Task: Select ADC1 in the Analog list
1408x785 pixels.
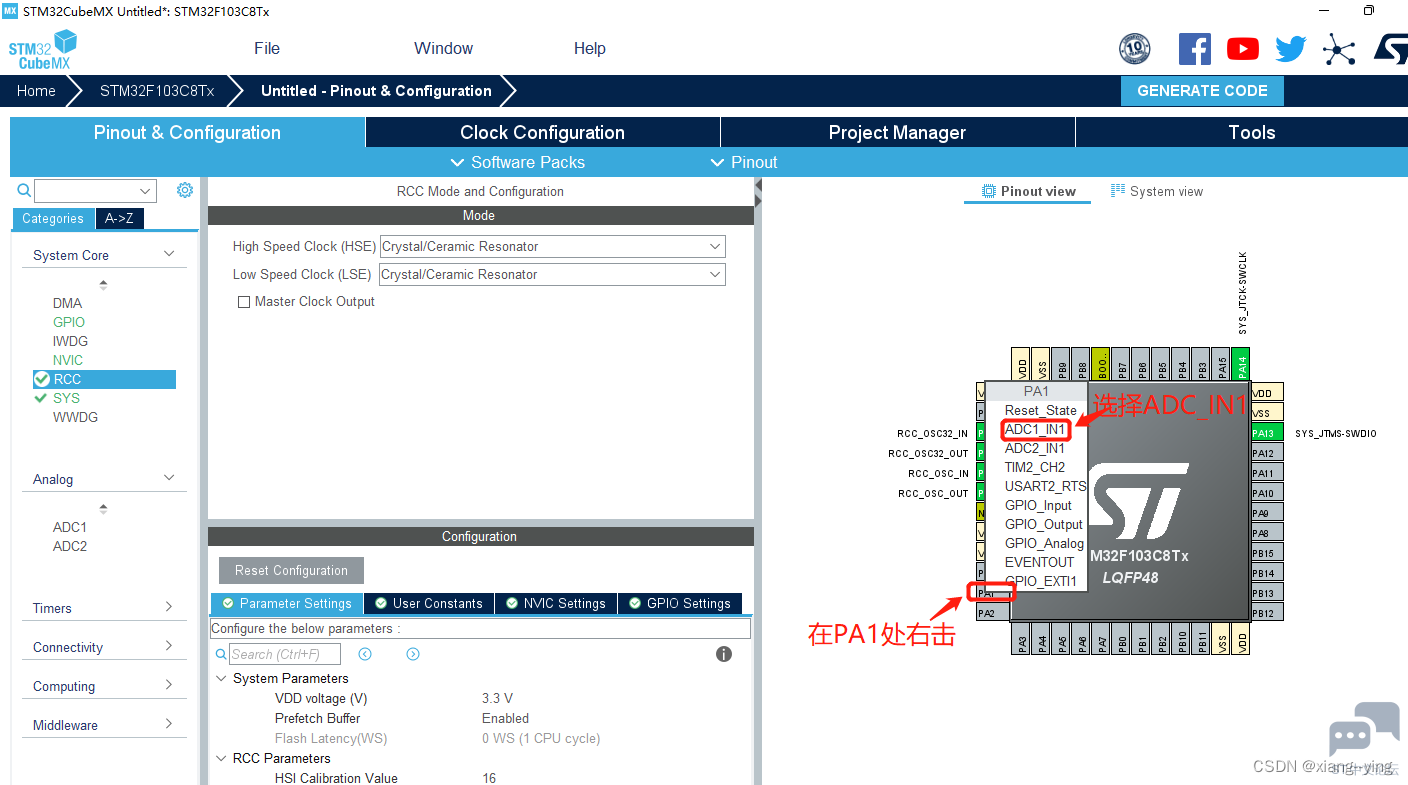Action: [70, 527]
